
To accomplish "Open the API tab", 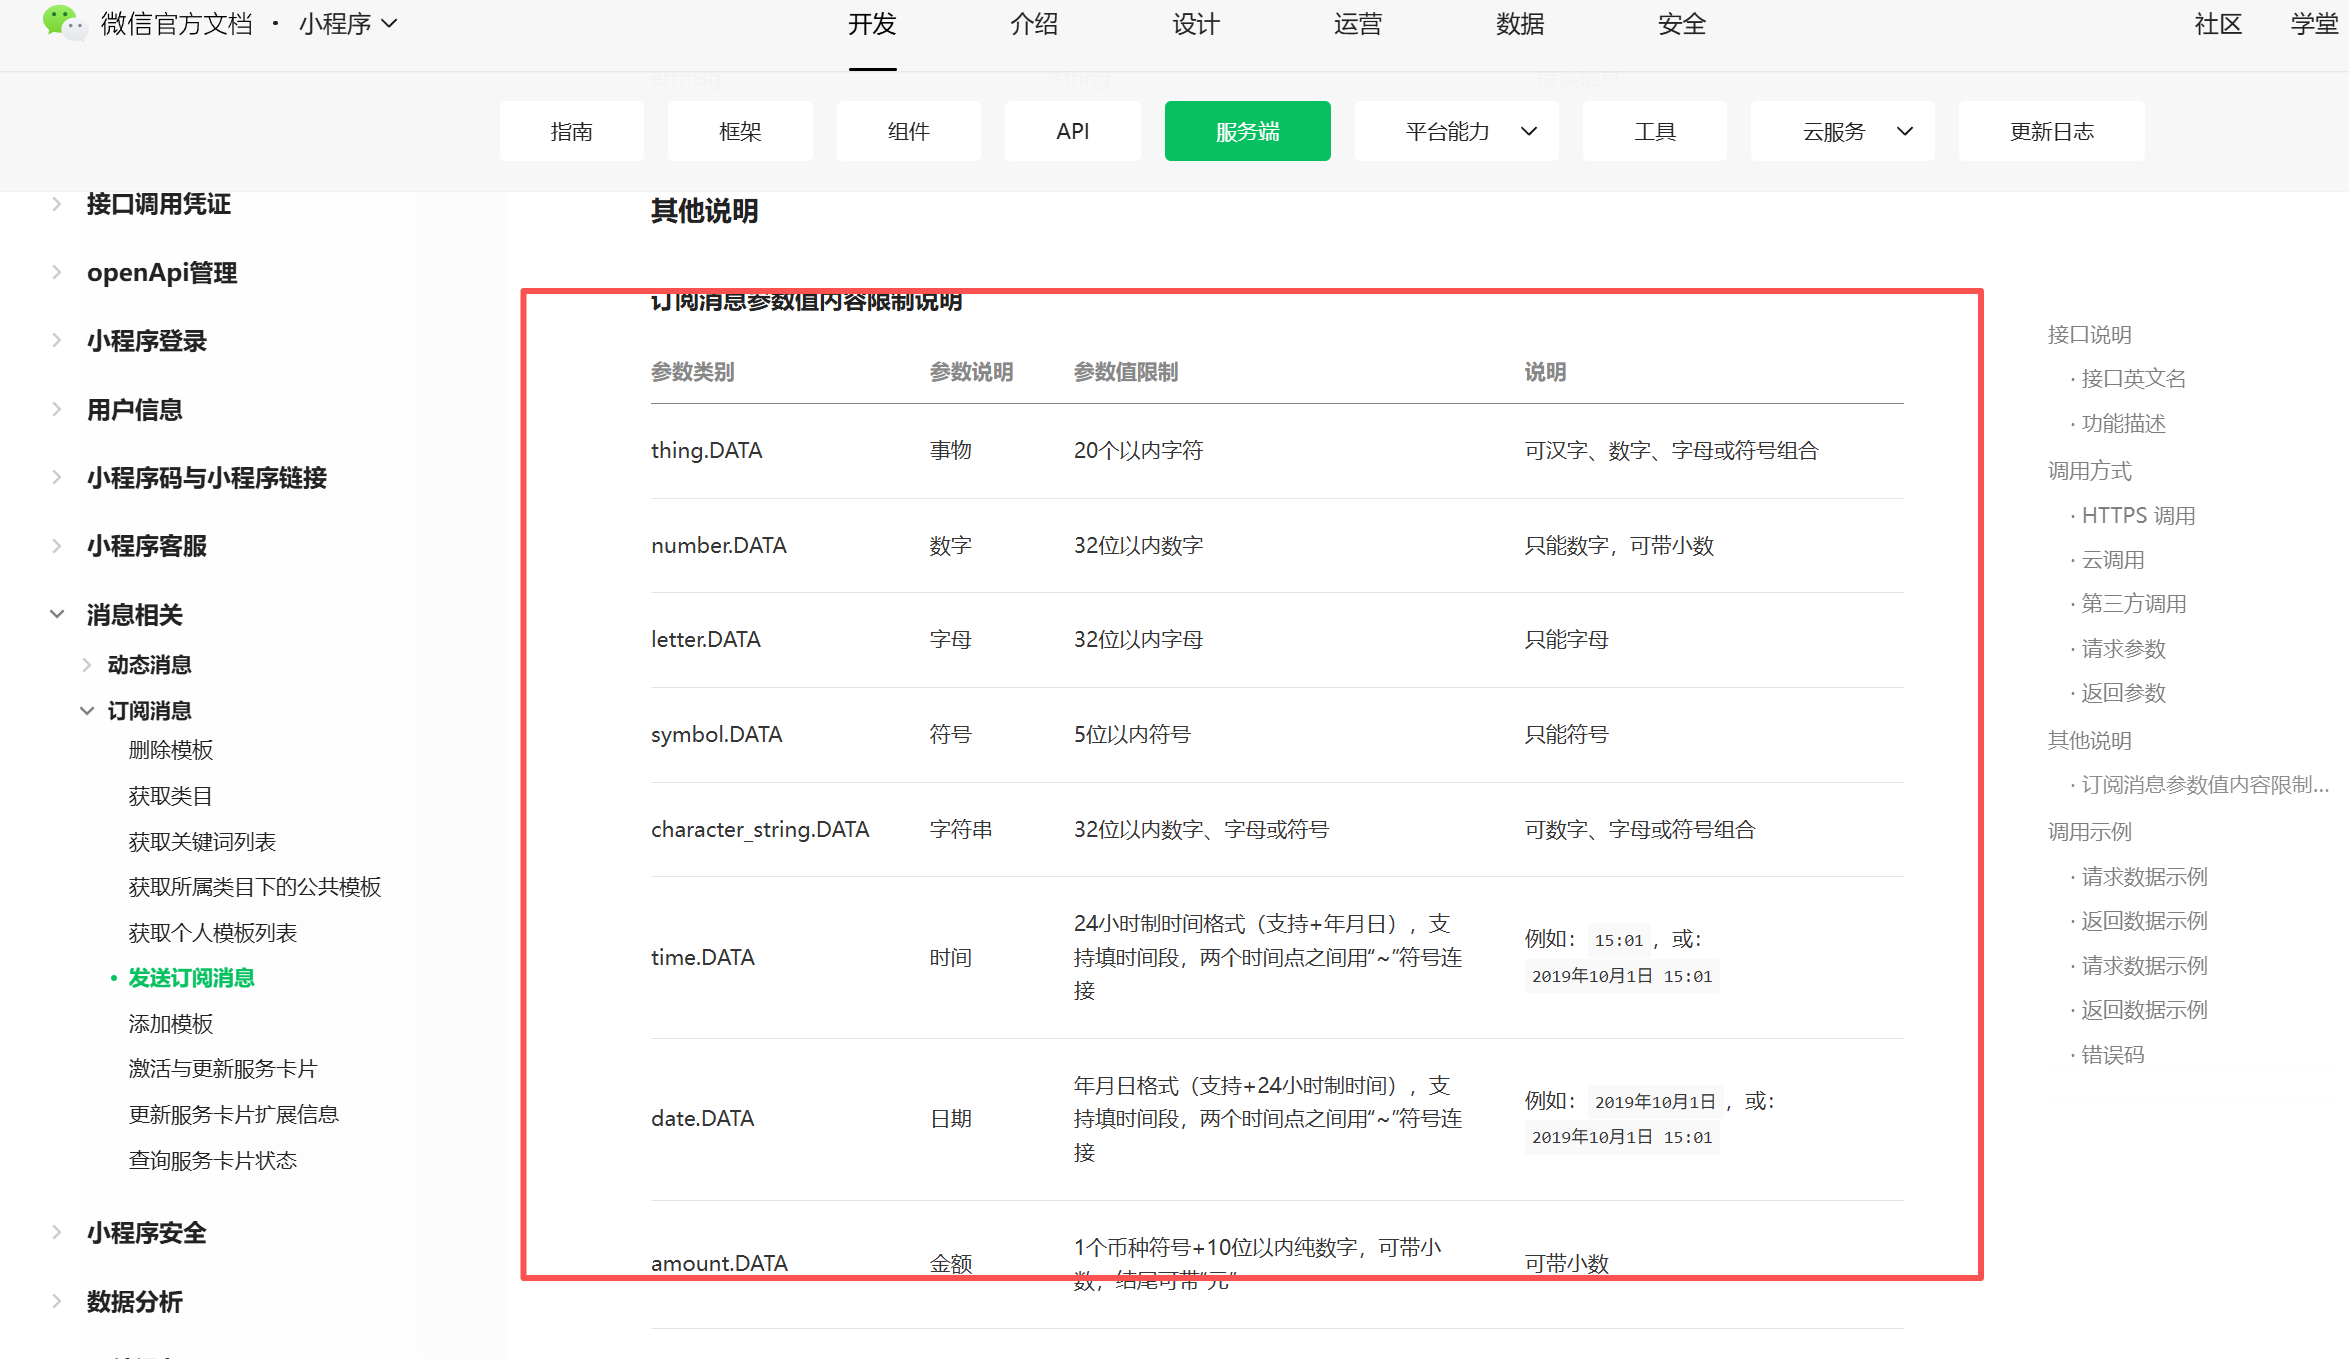I will 1072,131.
